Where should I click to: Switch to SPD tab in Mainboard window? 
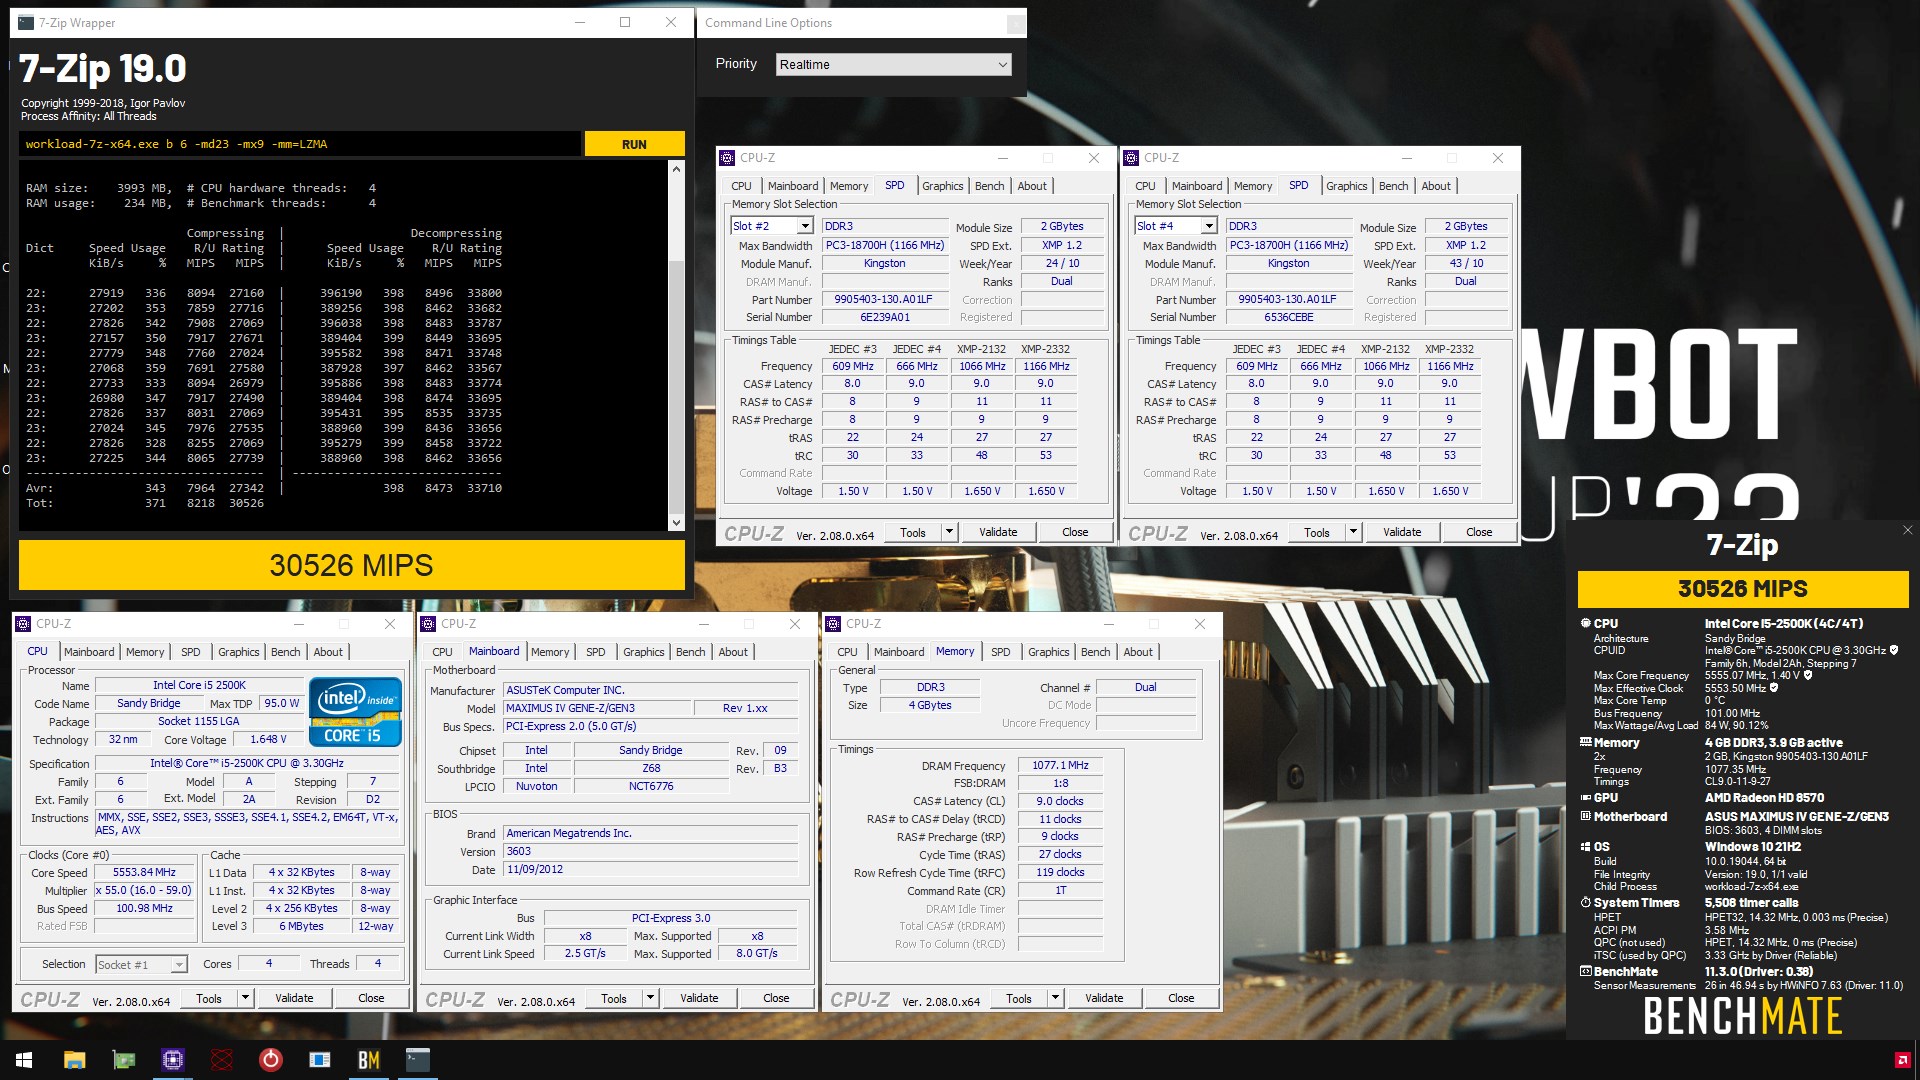click(596, 652)
